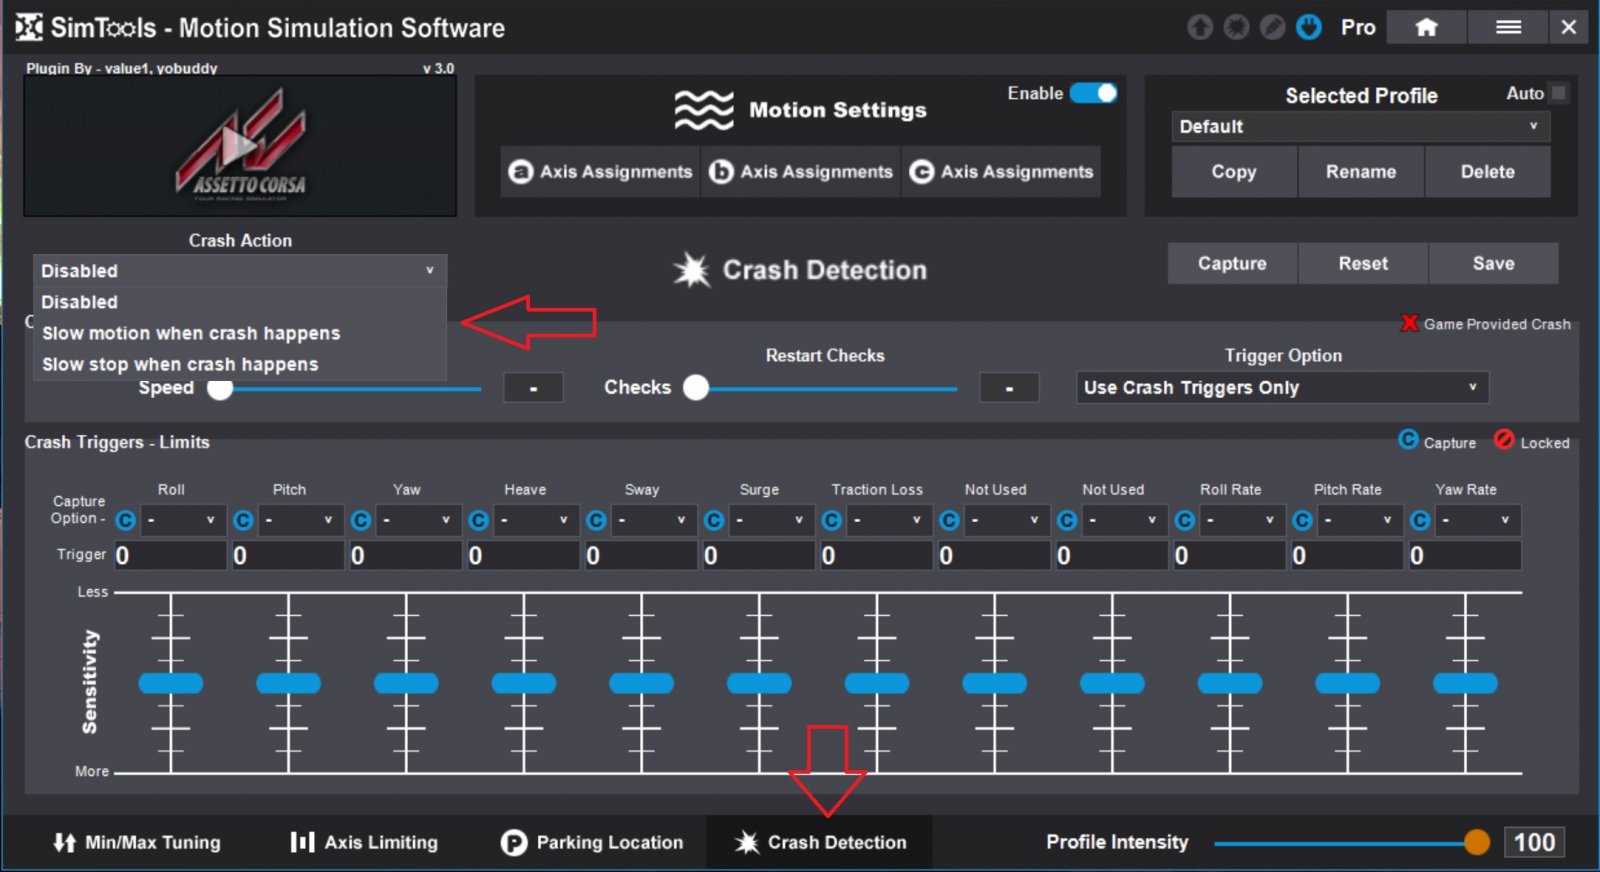Select Slow motion when crash happens
1600x872 pixels.
pos(191,333)
